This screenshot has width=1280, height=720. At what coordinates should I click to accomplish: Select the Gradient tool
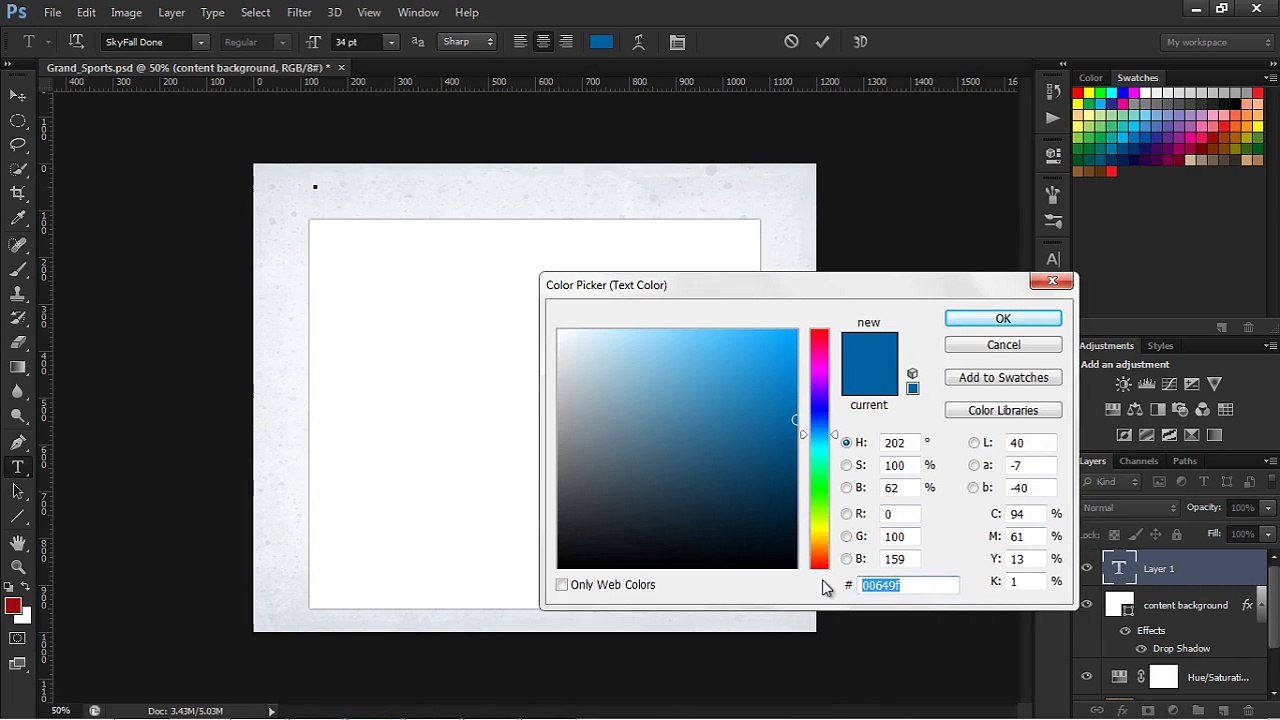pos(18,367)
